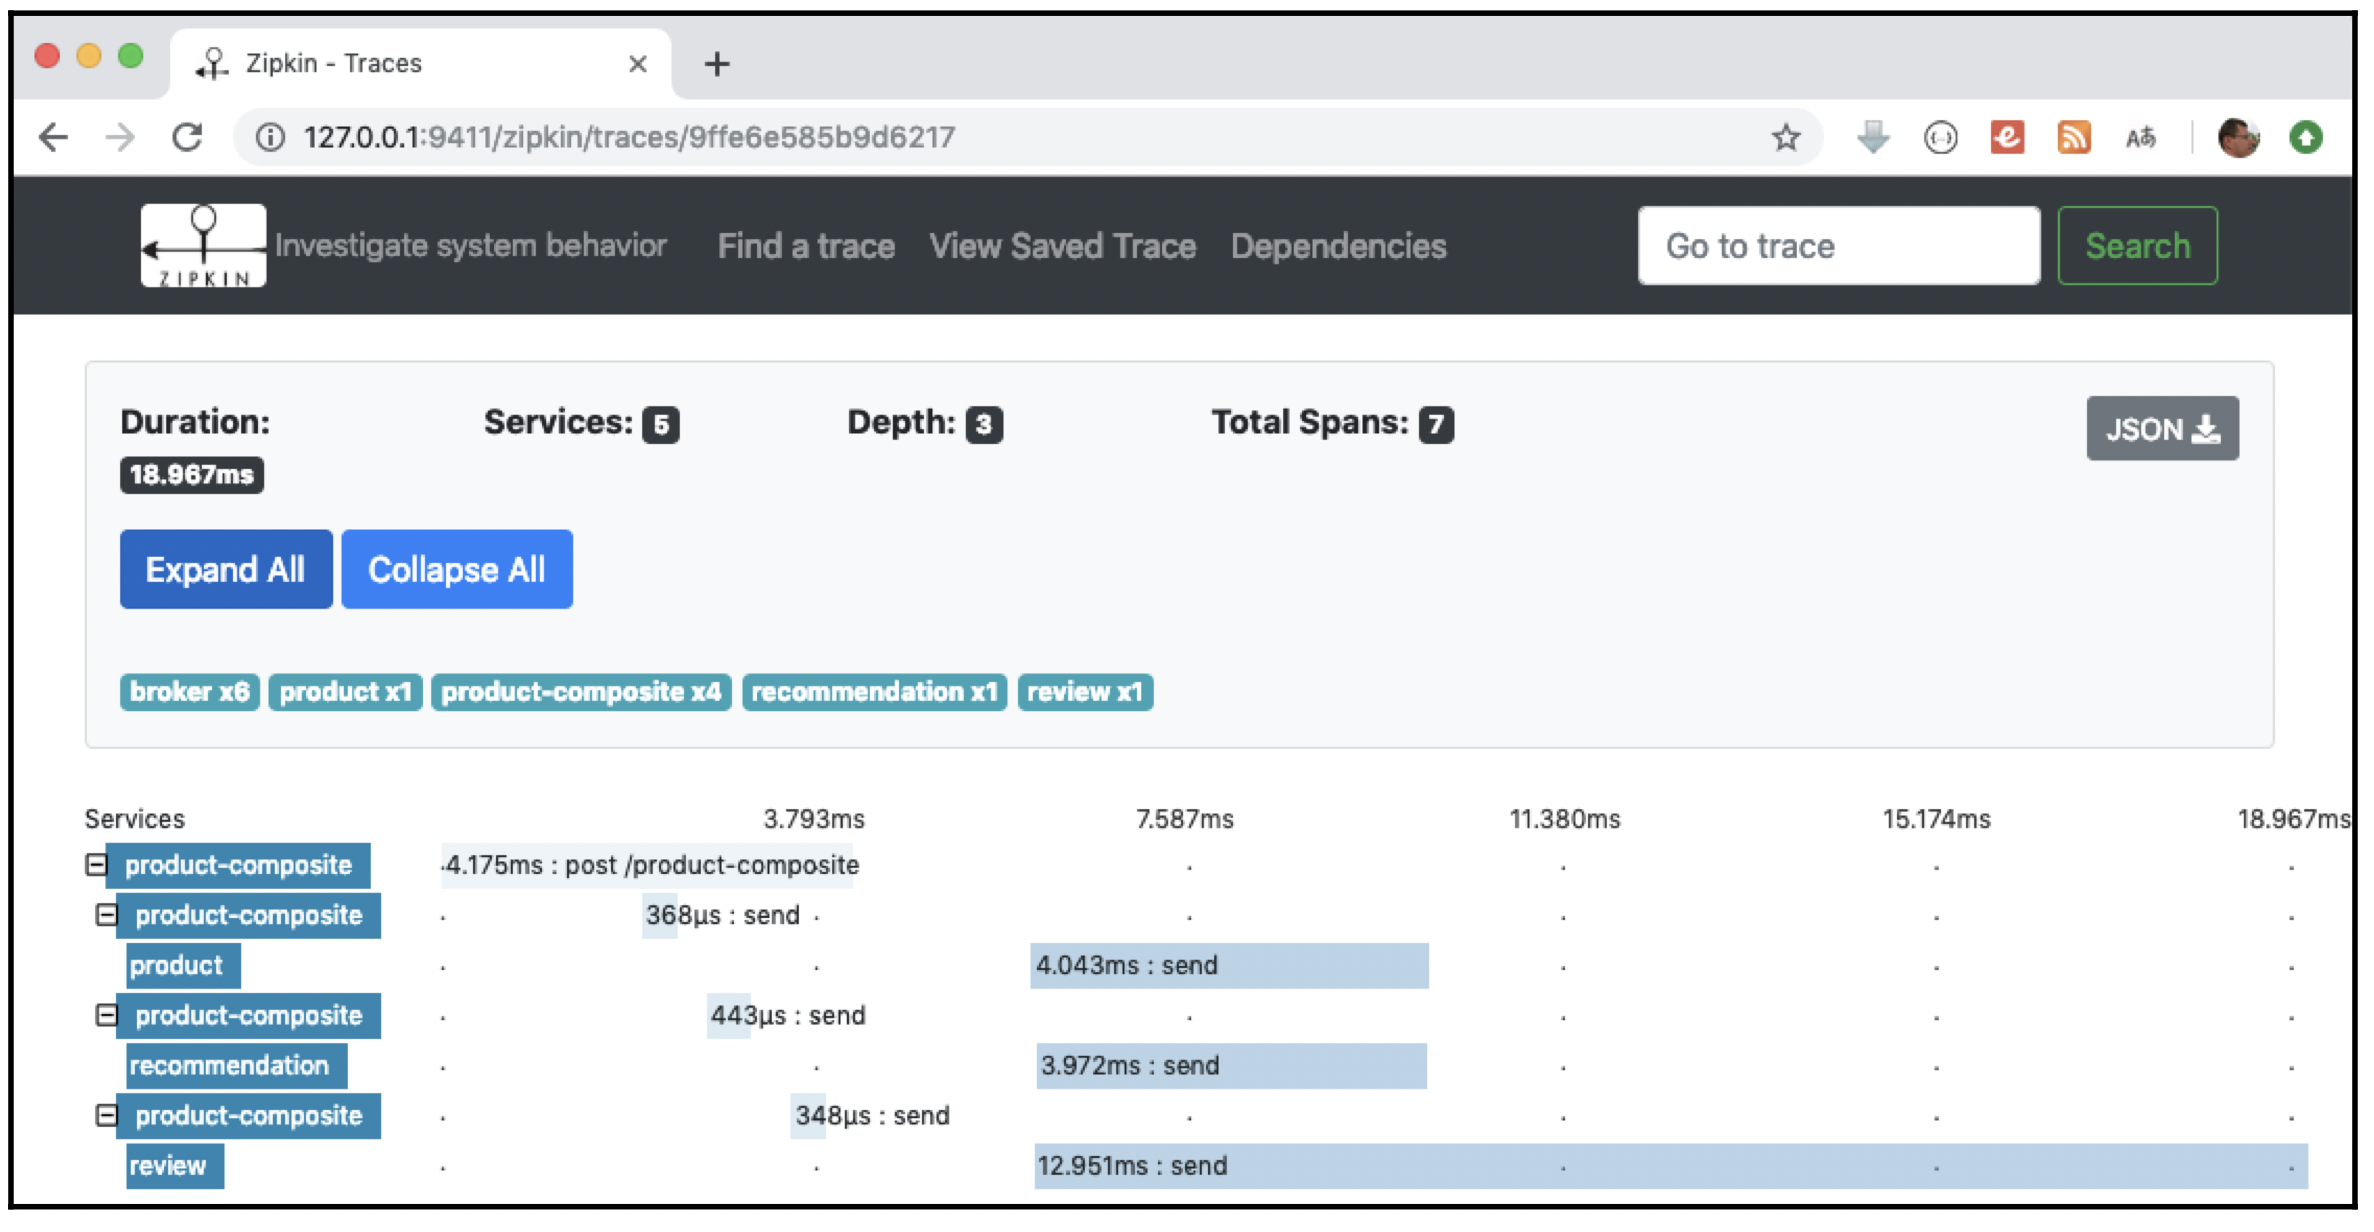Reload the page with the refresh icon
Viewport: 2374px width, 1232px height.
point(188,137)
